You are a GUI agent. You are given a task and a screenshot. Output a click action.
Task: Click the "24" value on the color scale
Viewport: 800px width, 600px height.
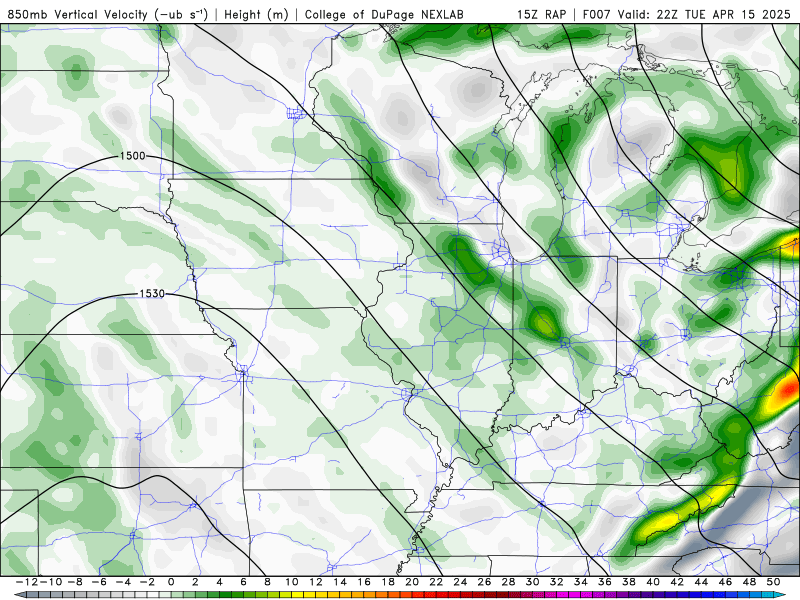(x=460, y=582)
